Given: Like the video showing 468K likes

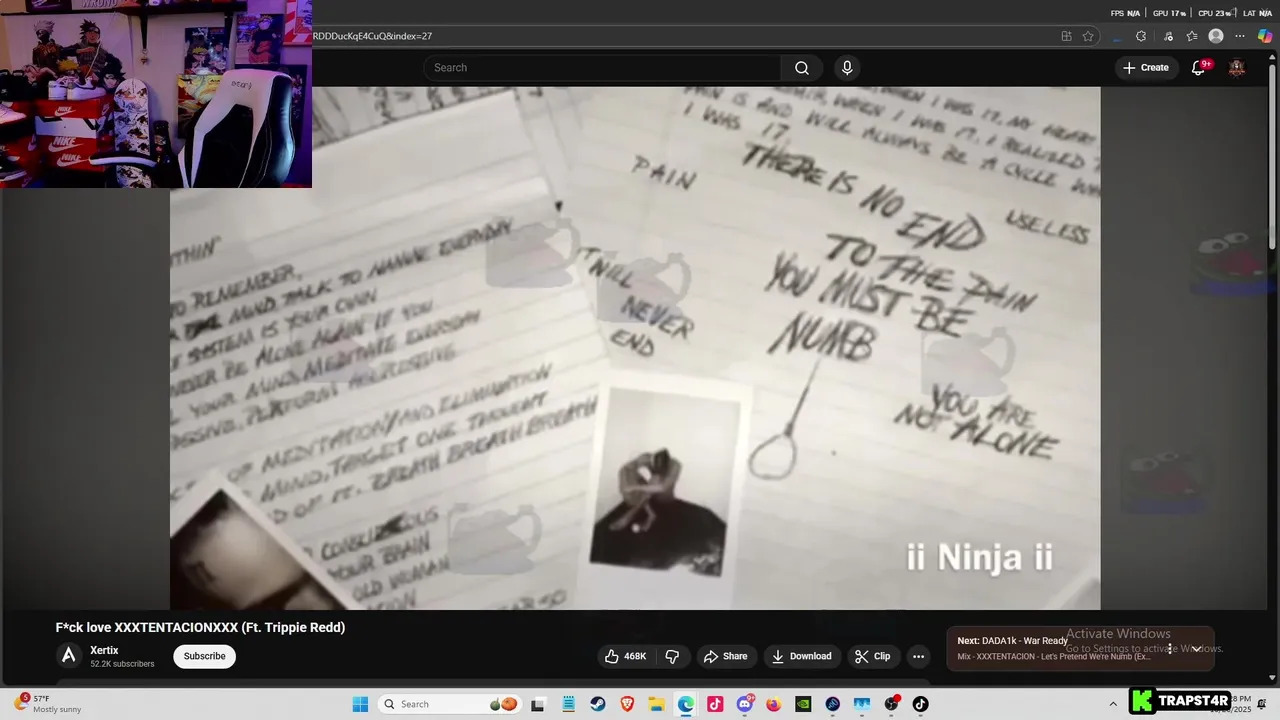Looking at the screenshot, I should point(625,656).
